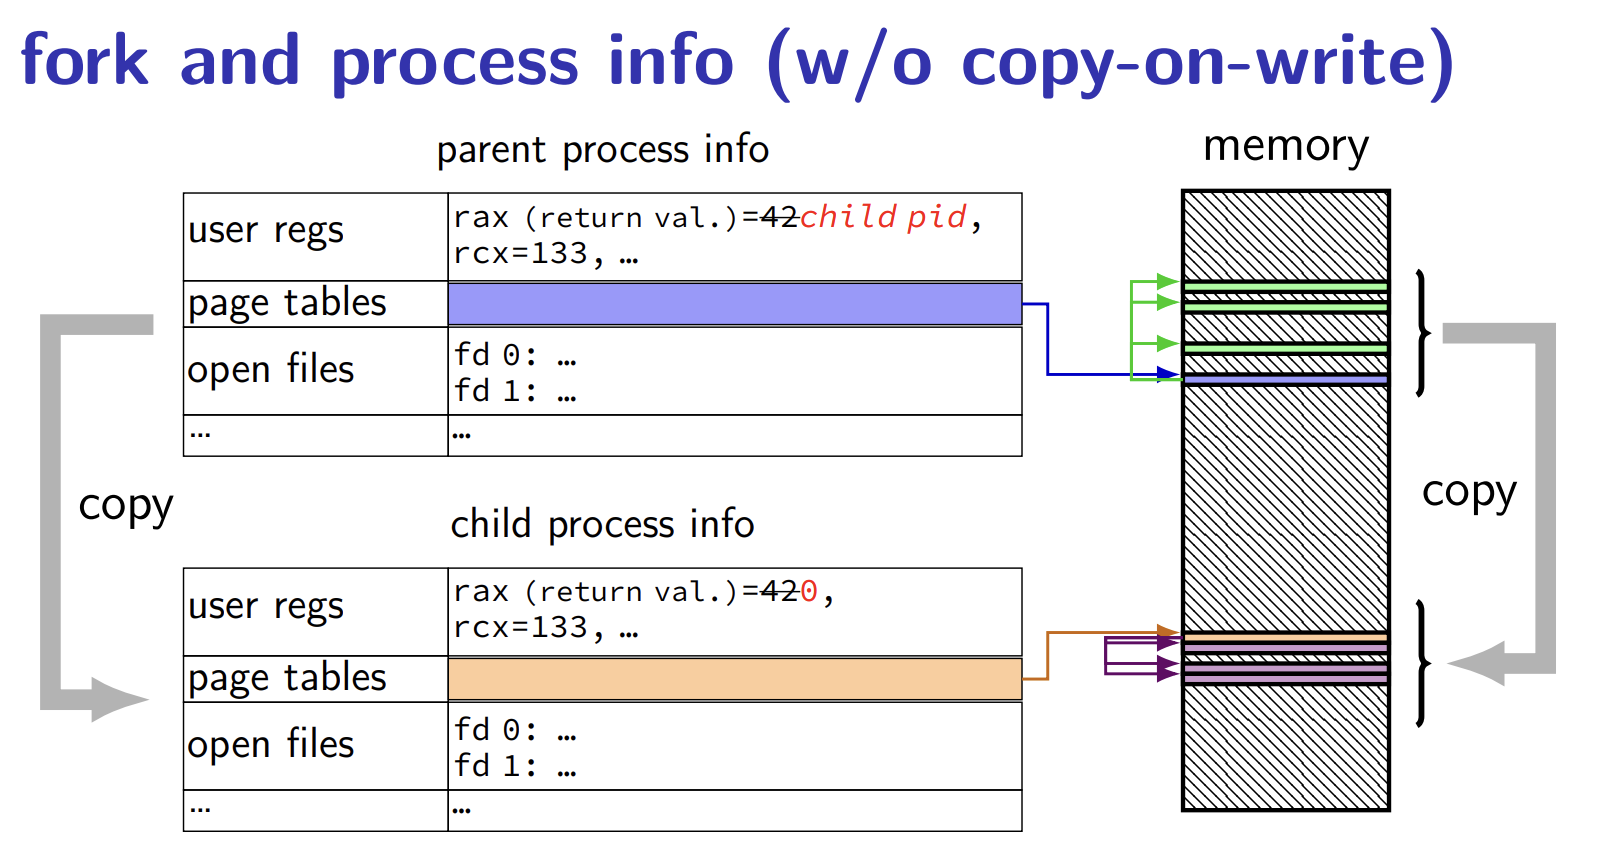
Task: Click the child's 'rcx=133, …' line
Action: 545,628
